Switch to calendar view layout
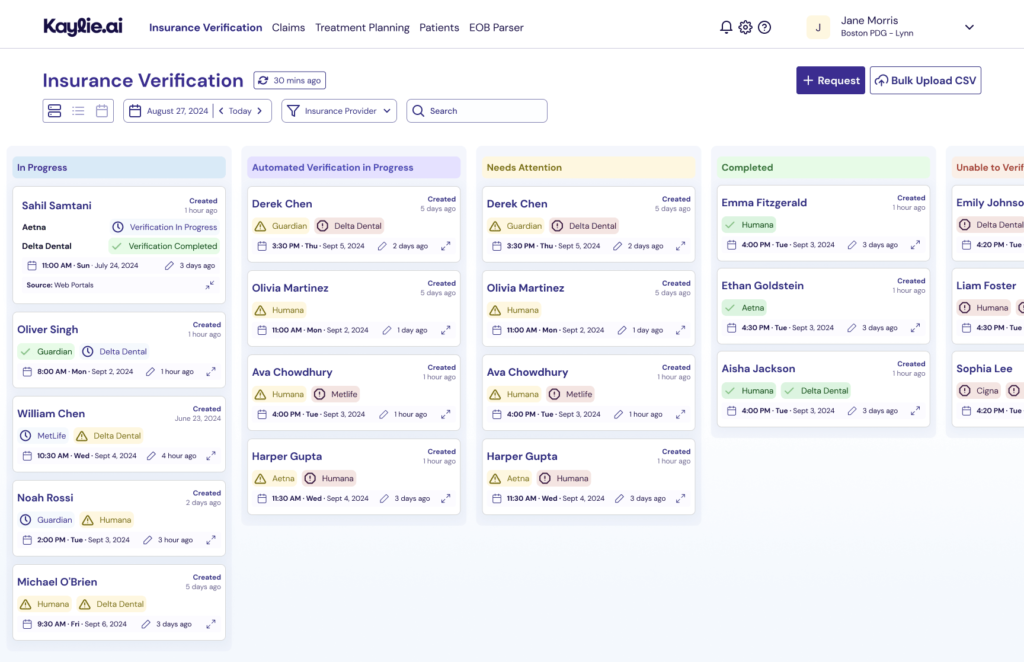 pos(102,111)
